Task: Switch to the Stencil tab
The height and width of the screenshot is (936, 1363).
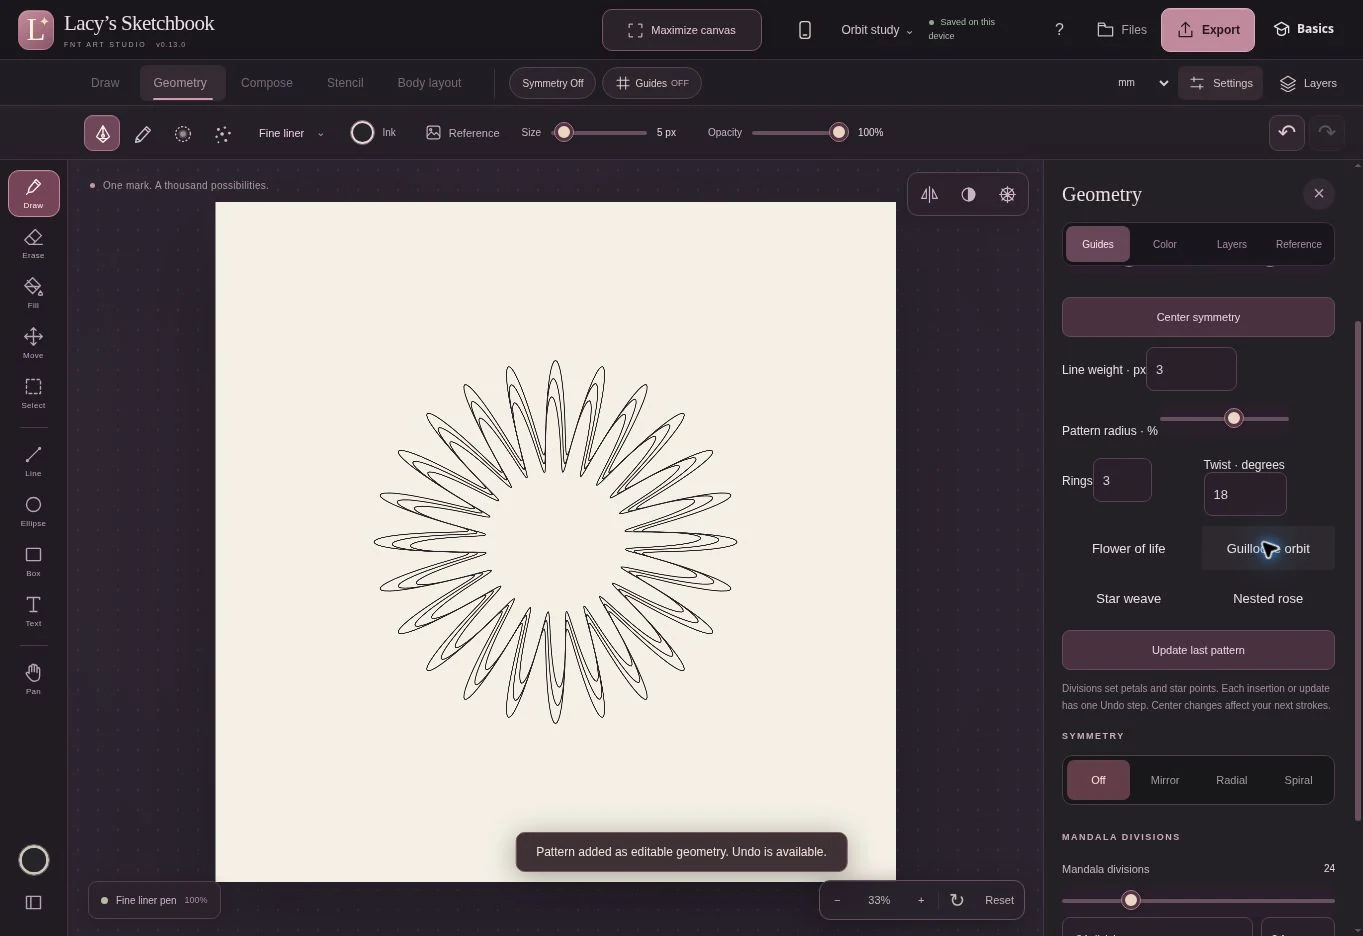Action: click(345, 83)
